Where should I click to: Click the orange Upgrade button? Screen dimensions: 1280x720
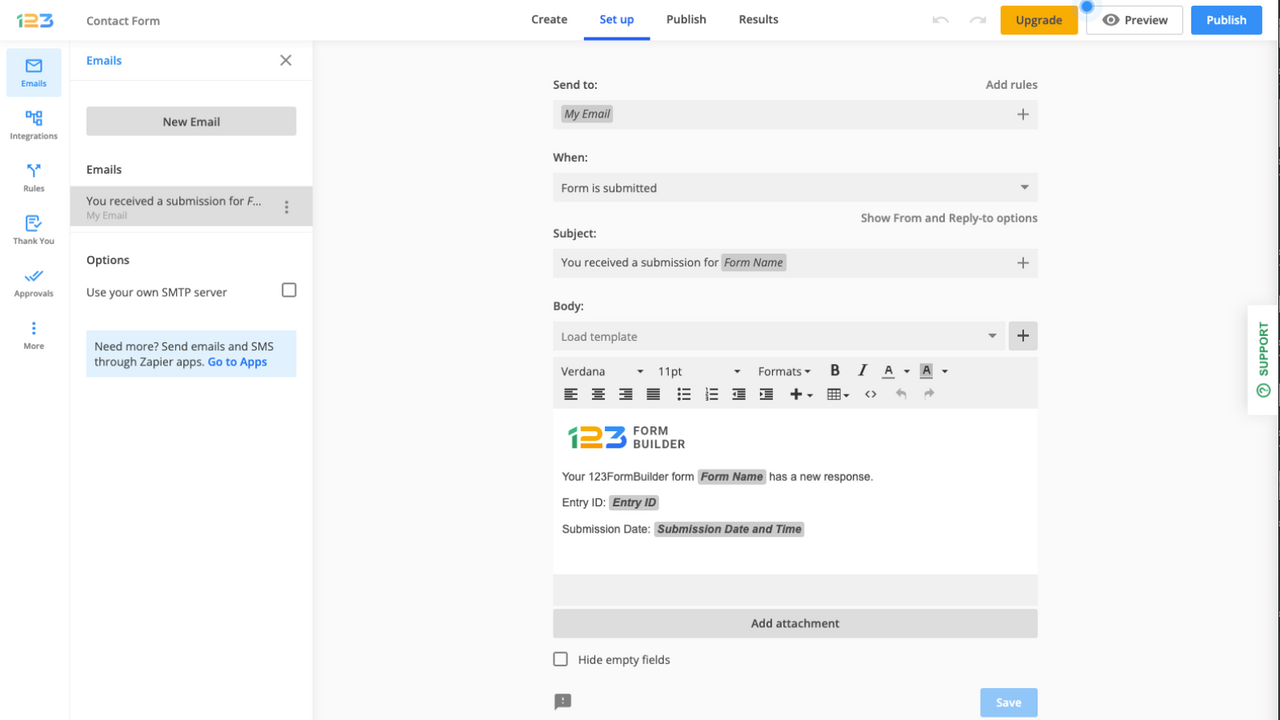pyautogui.click(x=1039, y=20)
